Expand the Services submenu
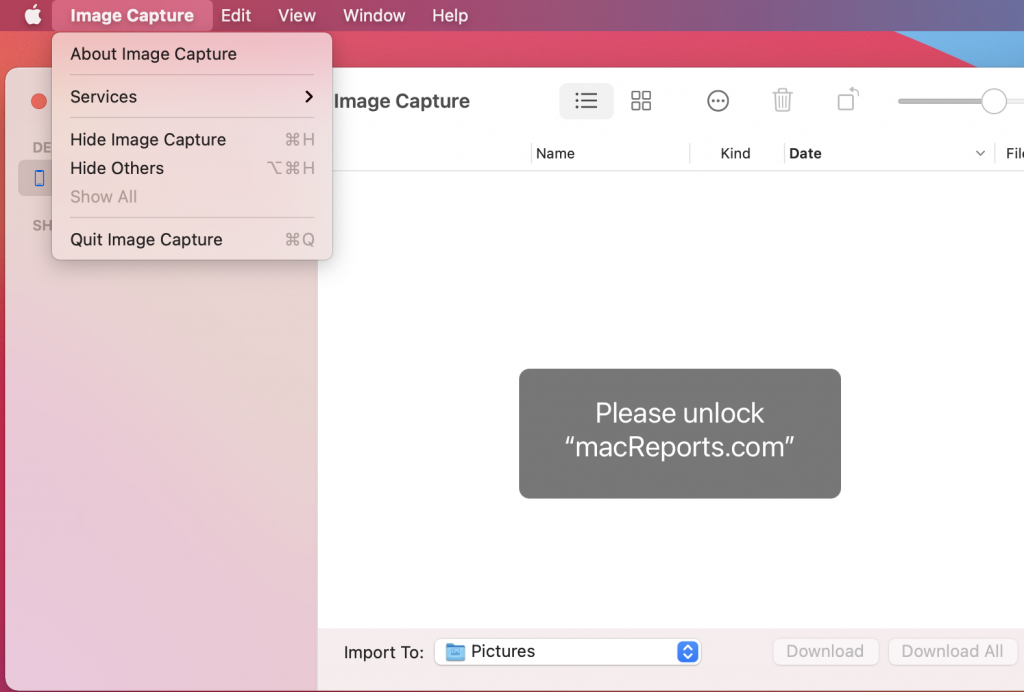Viewport: 1024px width, 692px height. (192, 97)
